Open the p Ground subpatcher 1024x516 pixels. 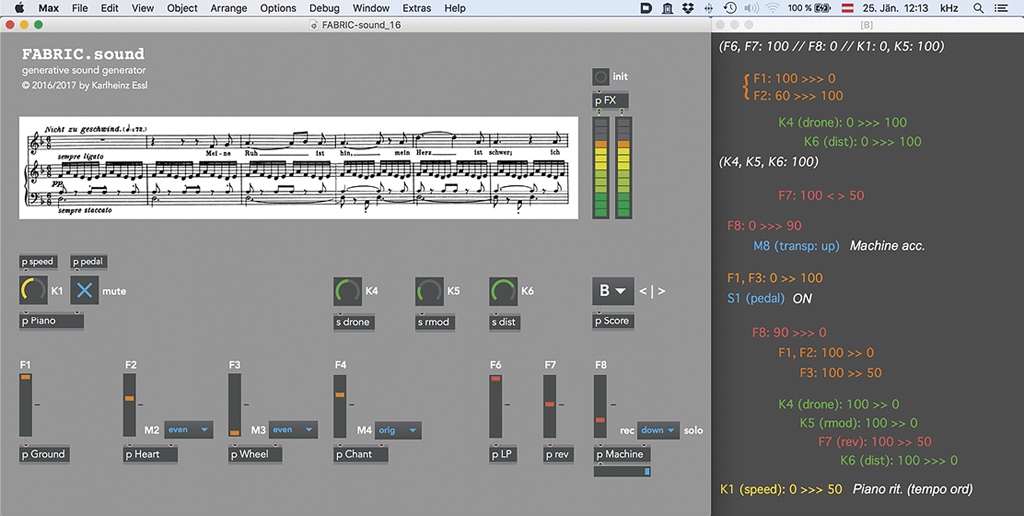point(44,455)
